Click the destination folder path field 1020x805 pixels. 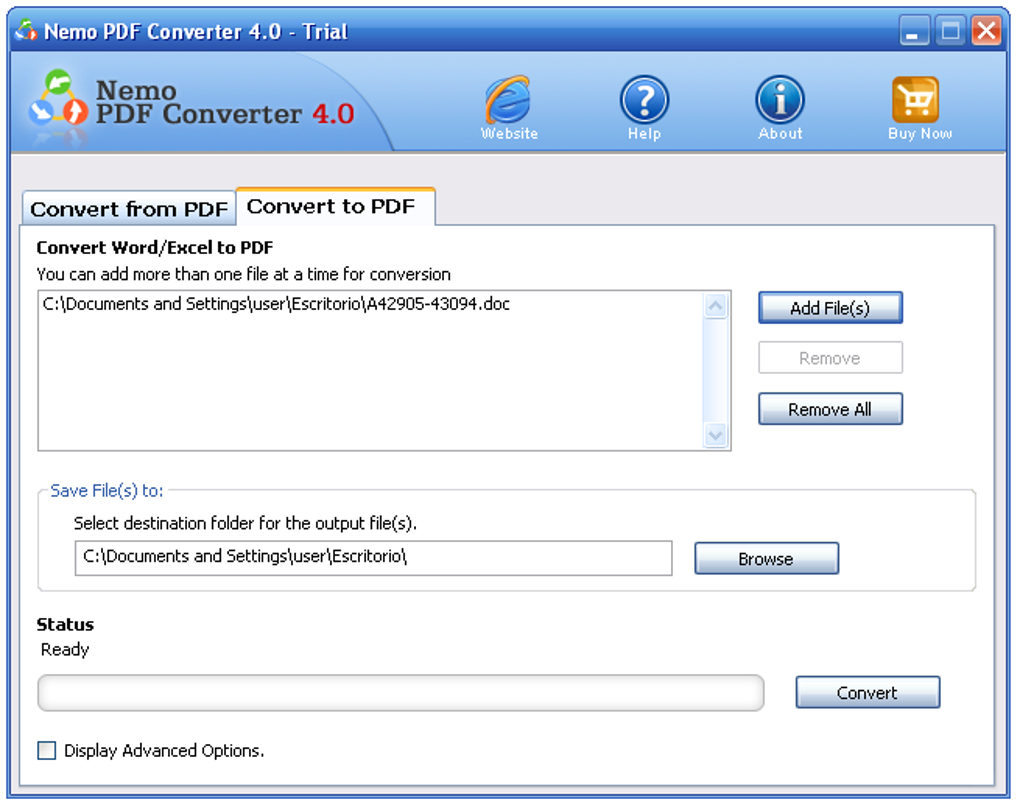tap(373, 558)
